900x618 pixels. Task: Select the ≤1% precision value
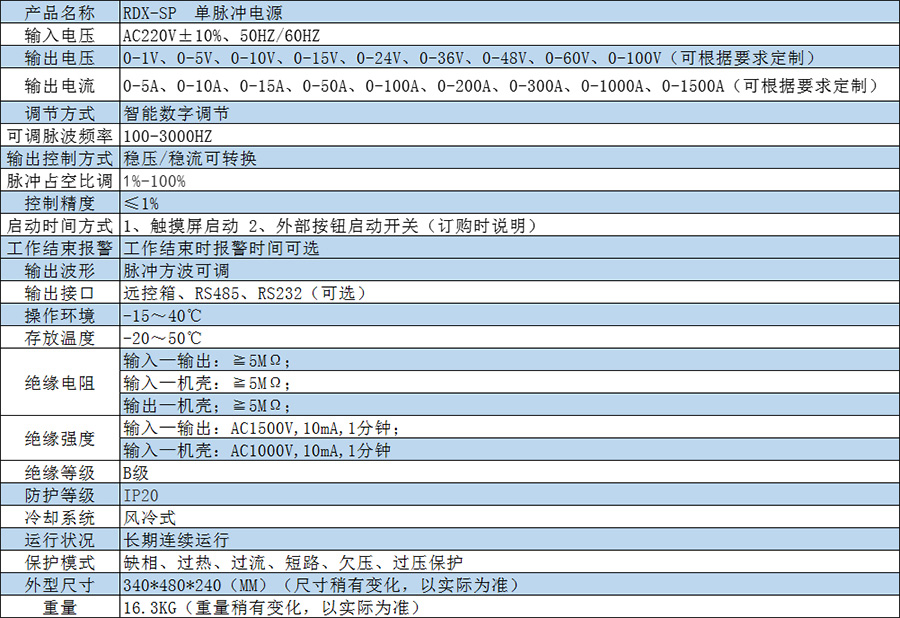tap(141, 203)
